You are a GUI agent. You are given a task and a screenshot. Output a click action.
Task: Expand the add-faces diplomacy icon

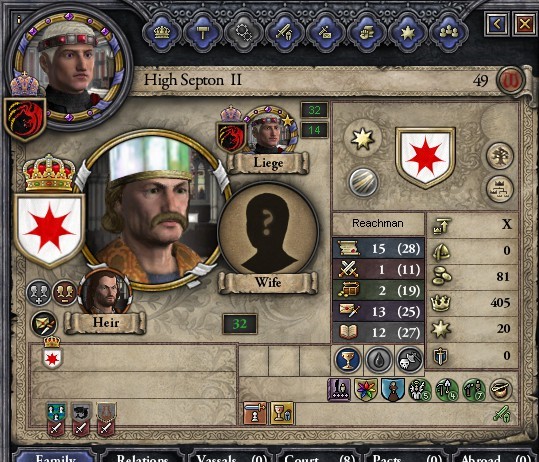point(39,292)
